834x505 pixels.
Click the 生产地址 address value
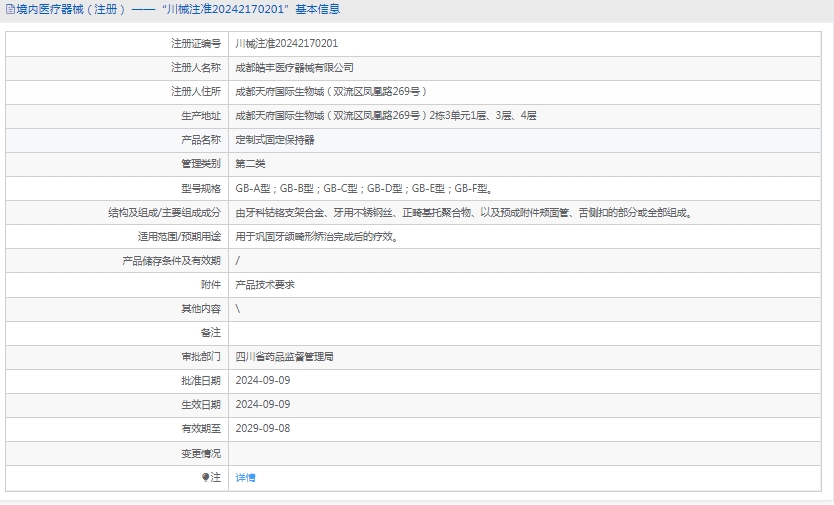[x=385, y=116]
